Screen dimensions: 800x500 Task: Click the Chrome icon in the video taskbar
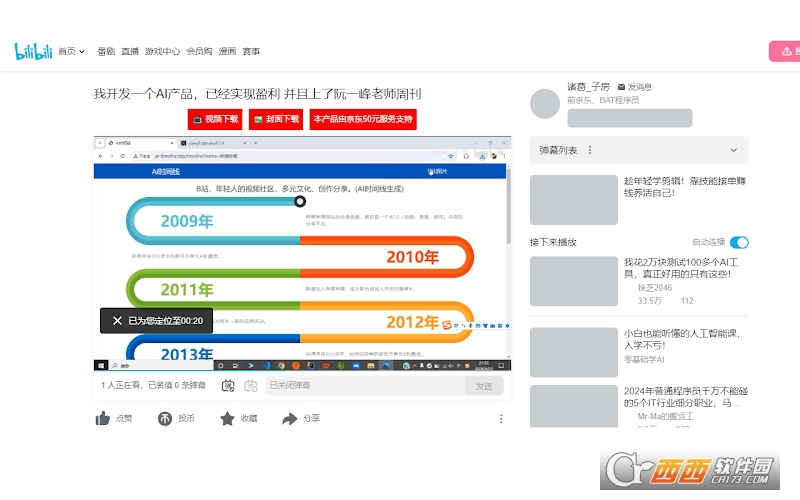pyautogui.click(x=281, y=365)
